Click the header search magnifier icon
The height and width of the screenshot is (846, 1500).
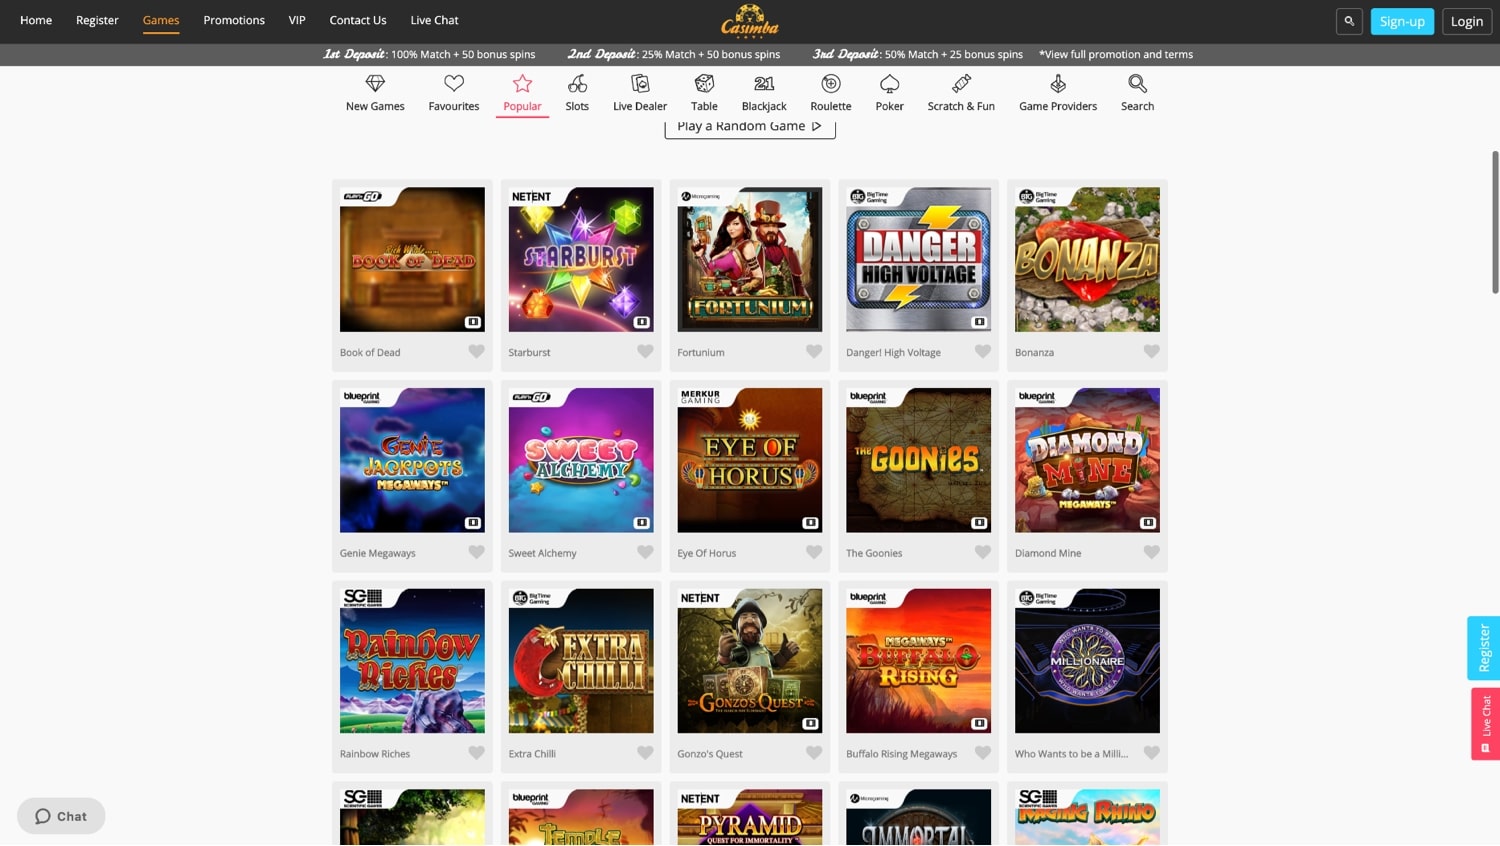1349,21
